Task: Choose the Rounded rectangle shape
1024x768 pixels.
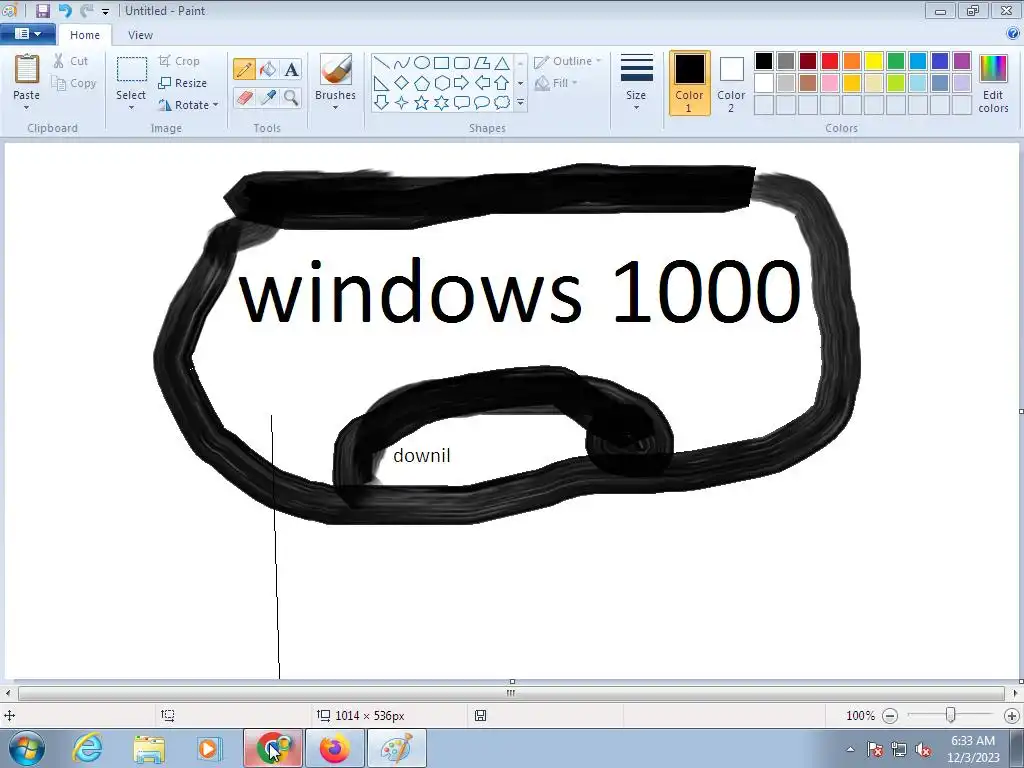Action: coord(462,63)
